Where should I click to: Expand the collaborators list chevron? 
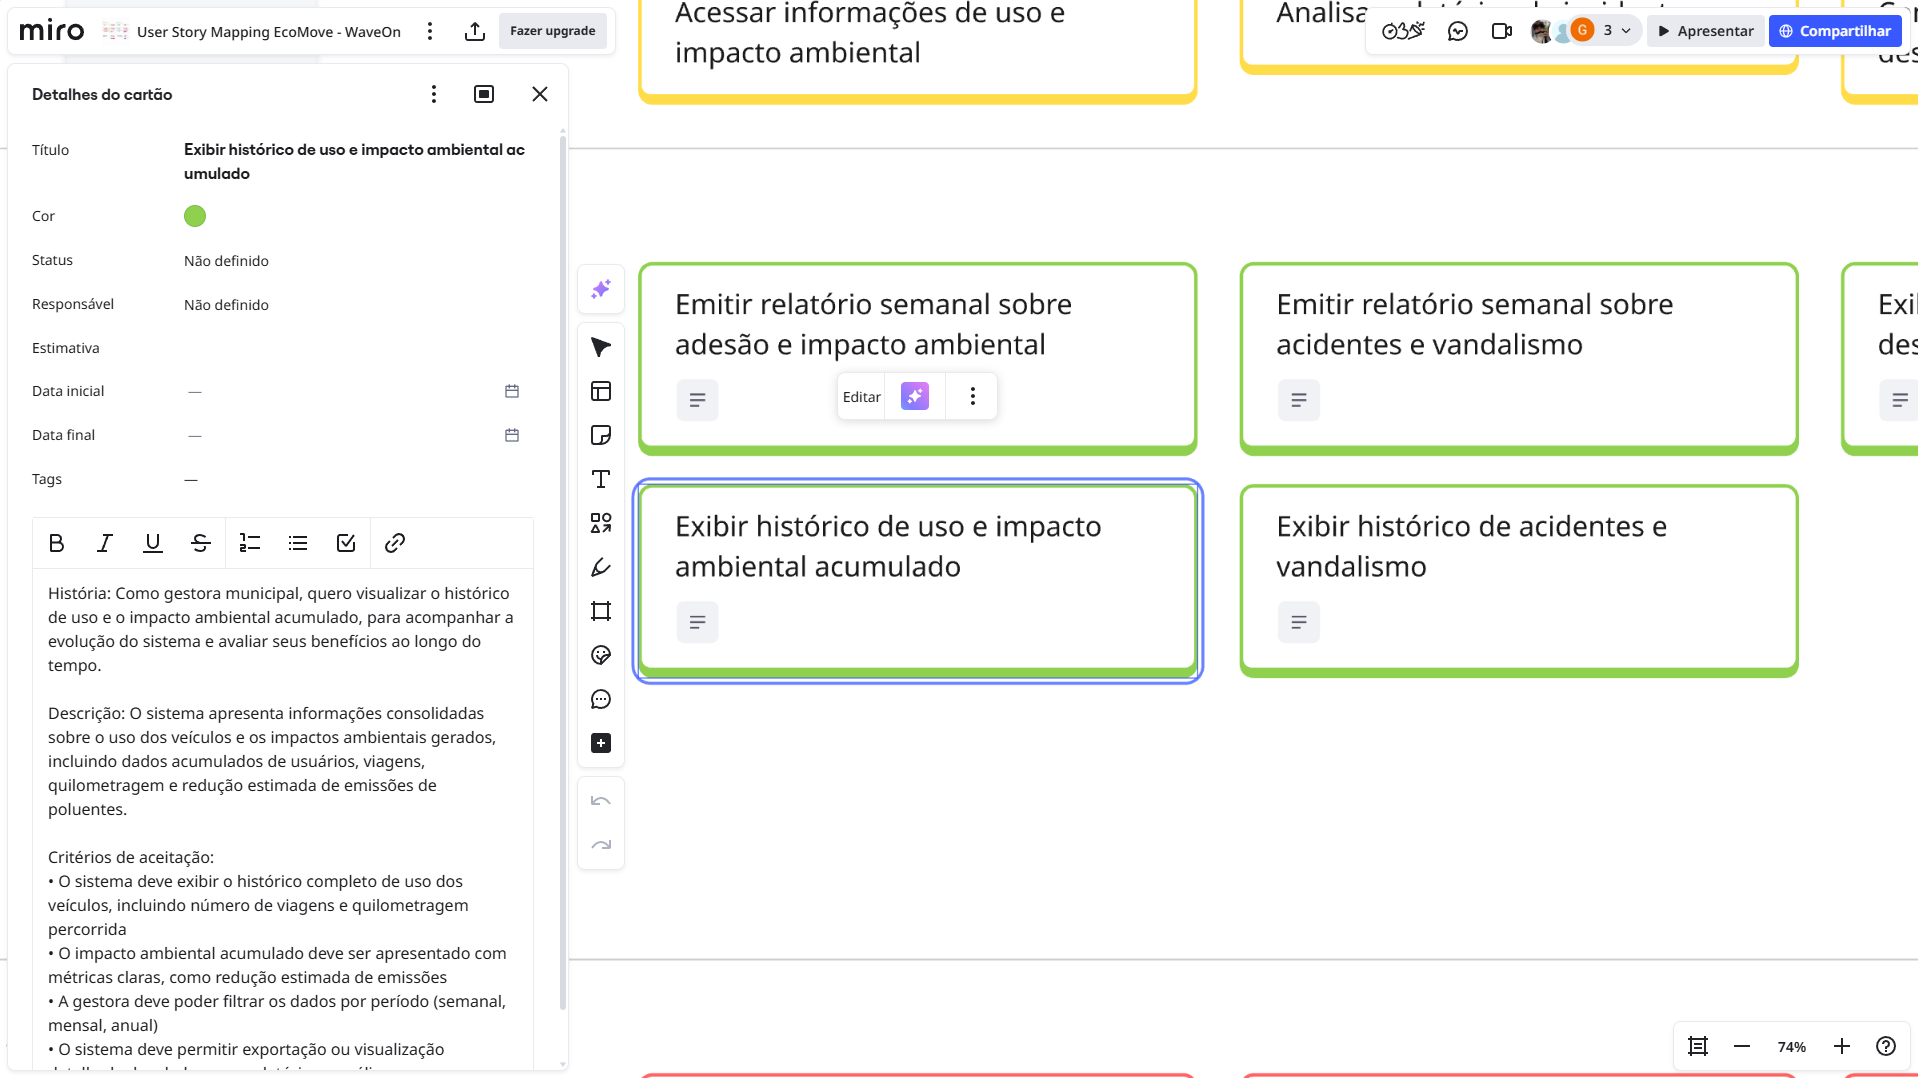1626,31
